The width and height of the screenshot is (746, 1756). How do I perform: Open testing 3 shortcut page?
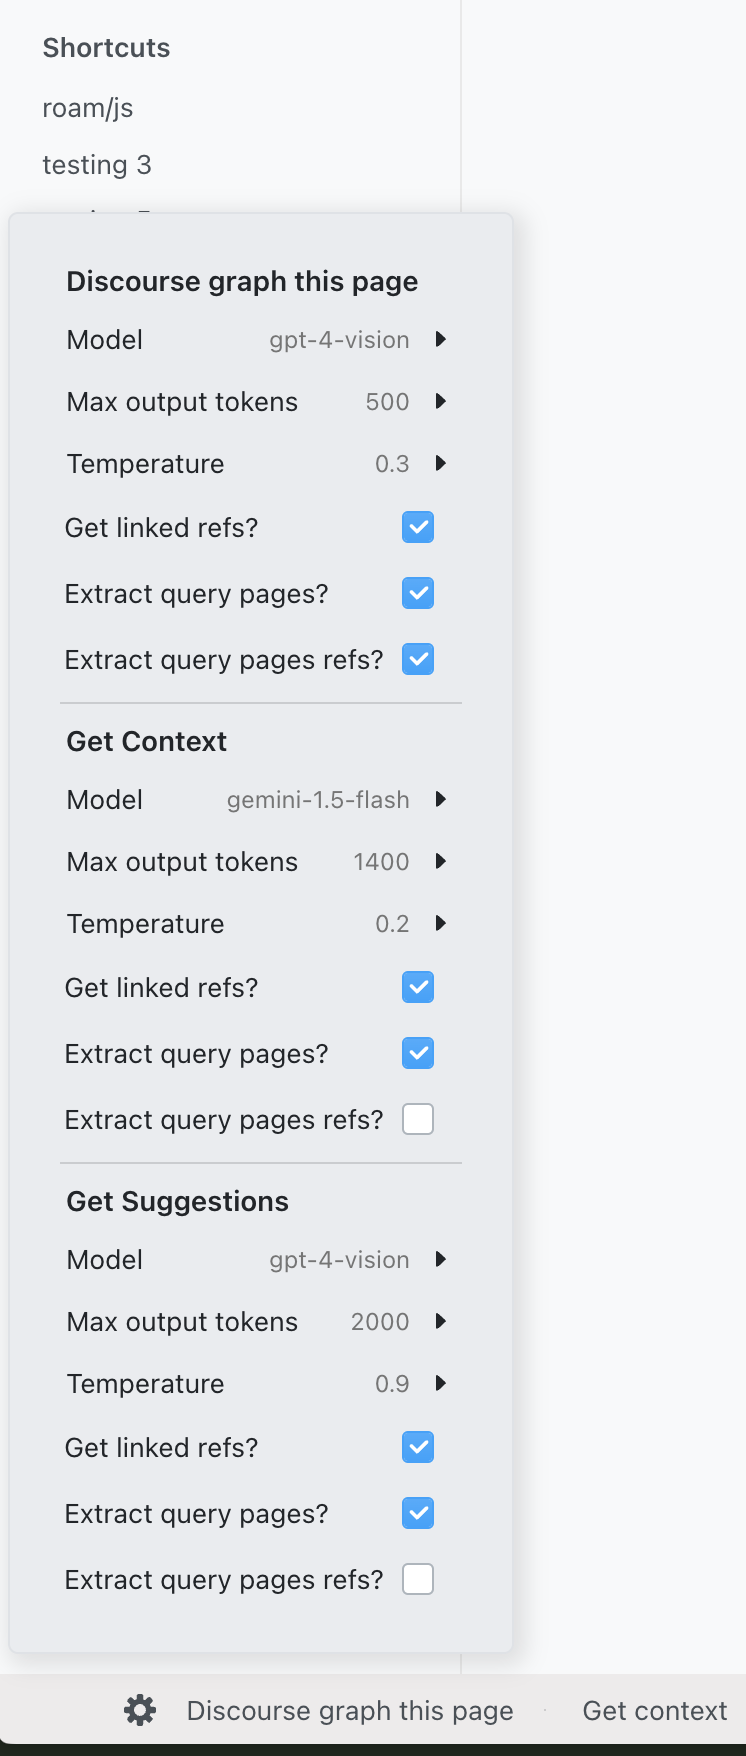click(x=97, y=165)
